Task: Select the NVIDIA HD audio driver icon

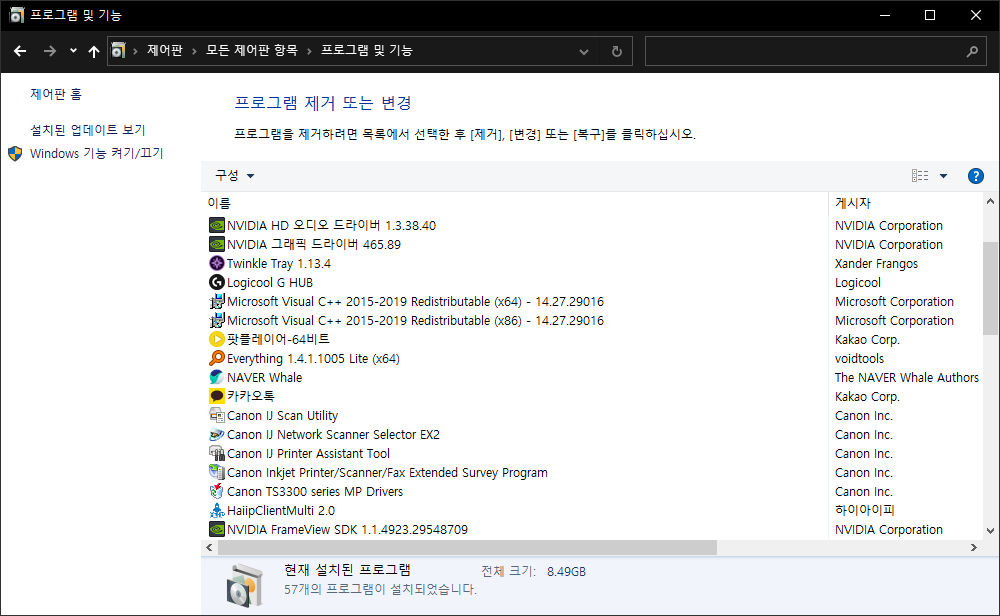Action: pyautogui.click(x=217, y=225)
